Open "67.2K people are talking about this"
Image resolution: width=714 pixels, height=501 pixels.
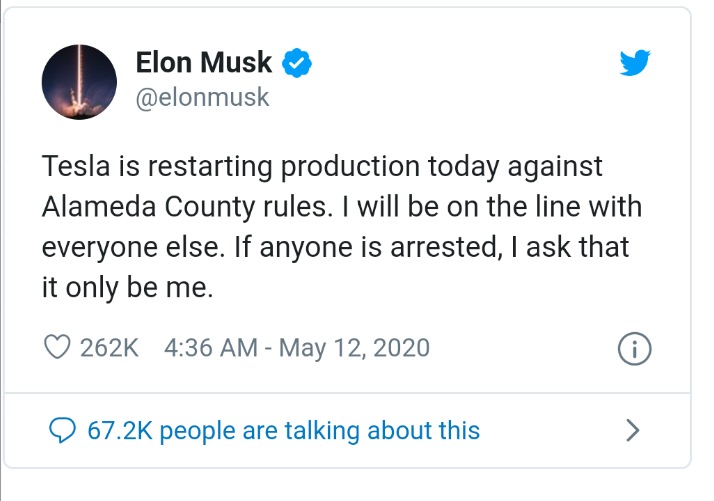284,431
